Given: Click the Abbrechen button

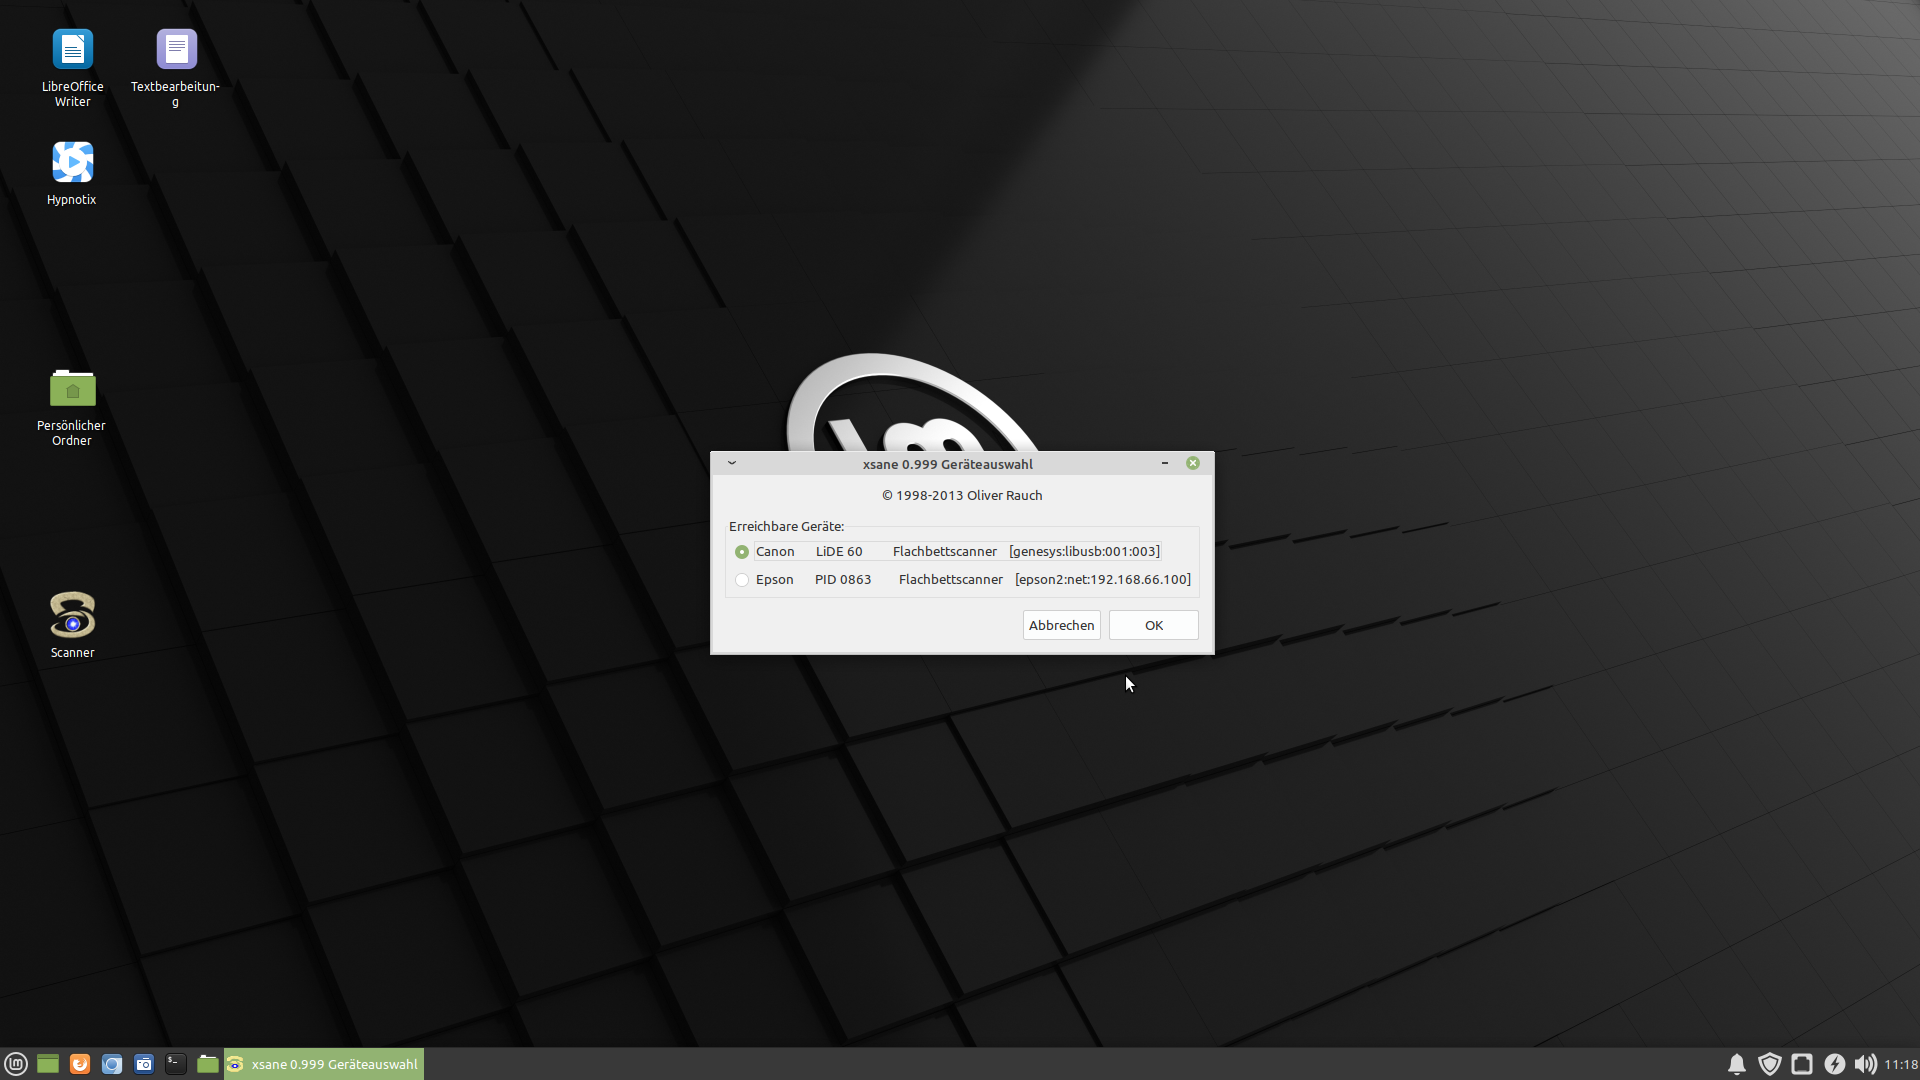Looking at the screenshot, I should [x=1062, y=625].
